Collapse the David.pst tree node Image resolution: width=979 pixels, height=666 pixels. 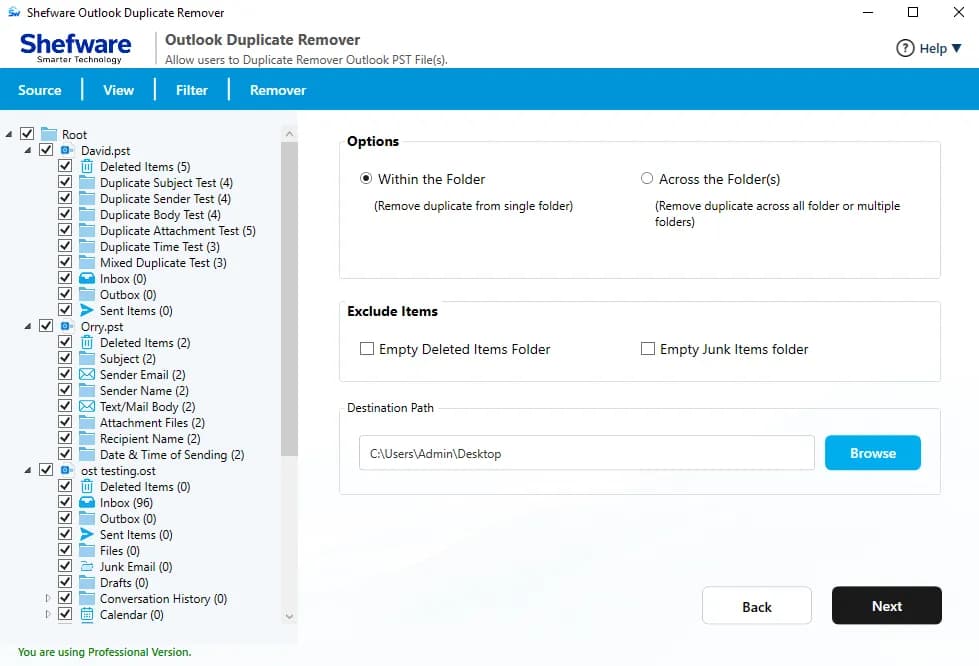point(27,150)
